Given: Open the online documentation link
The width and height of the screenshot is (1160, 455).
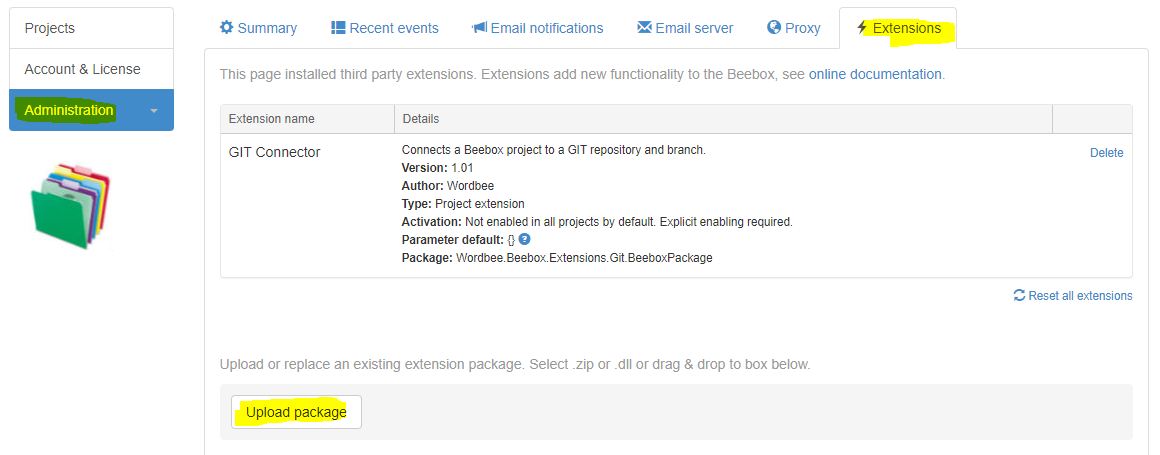Looking at the screenshot, I should point(875,74).
